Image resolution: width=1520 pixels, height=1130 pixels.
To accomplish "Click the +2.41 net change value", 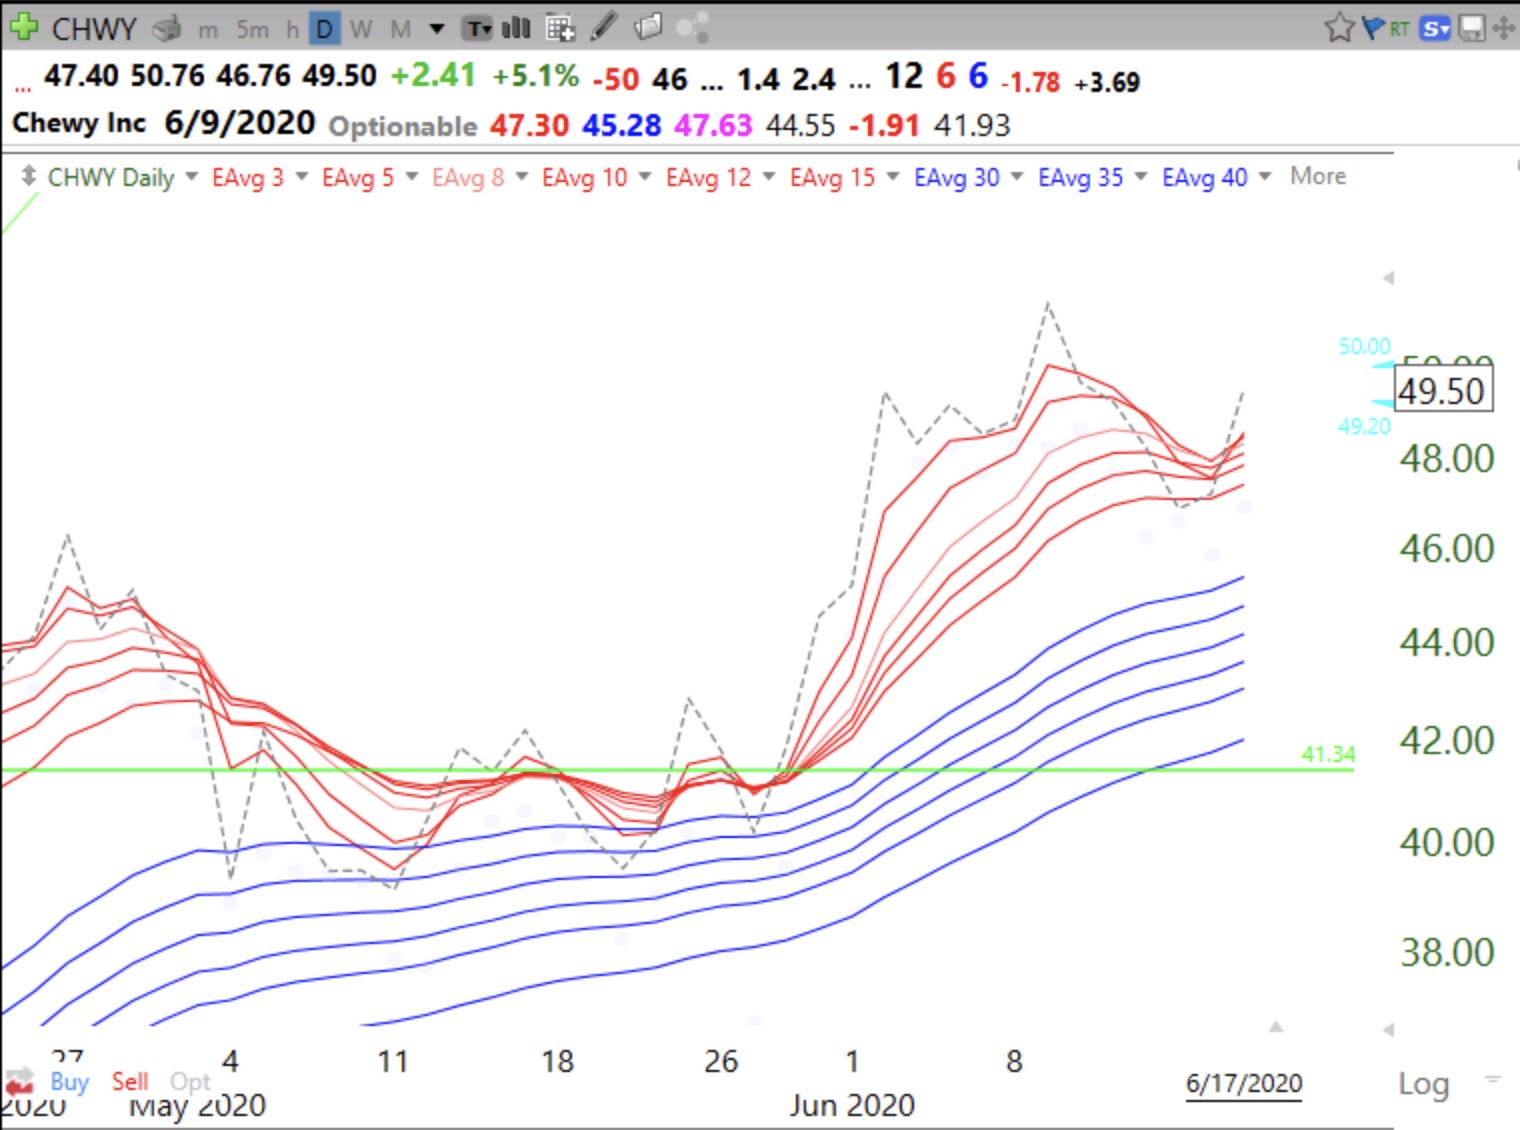I will pyautogui.click(x=432, y=75).
